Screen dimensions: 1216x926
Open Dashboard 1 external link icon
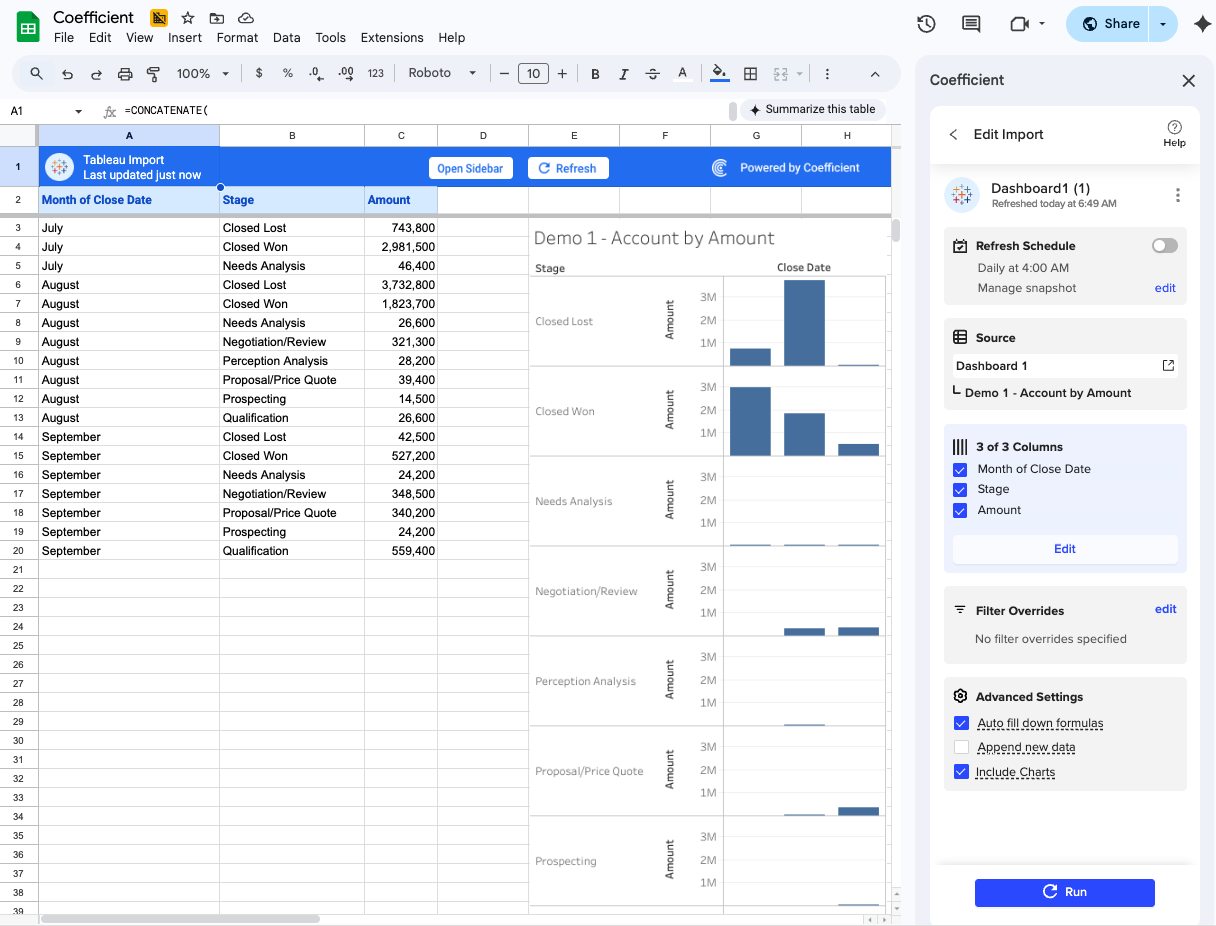[1168, 366]
